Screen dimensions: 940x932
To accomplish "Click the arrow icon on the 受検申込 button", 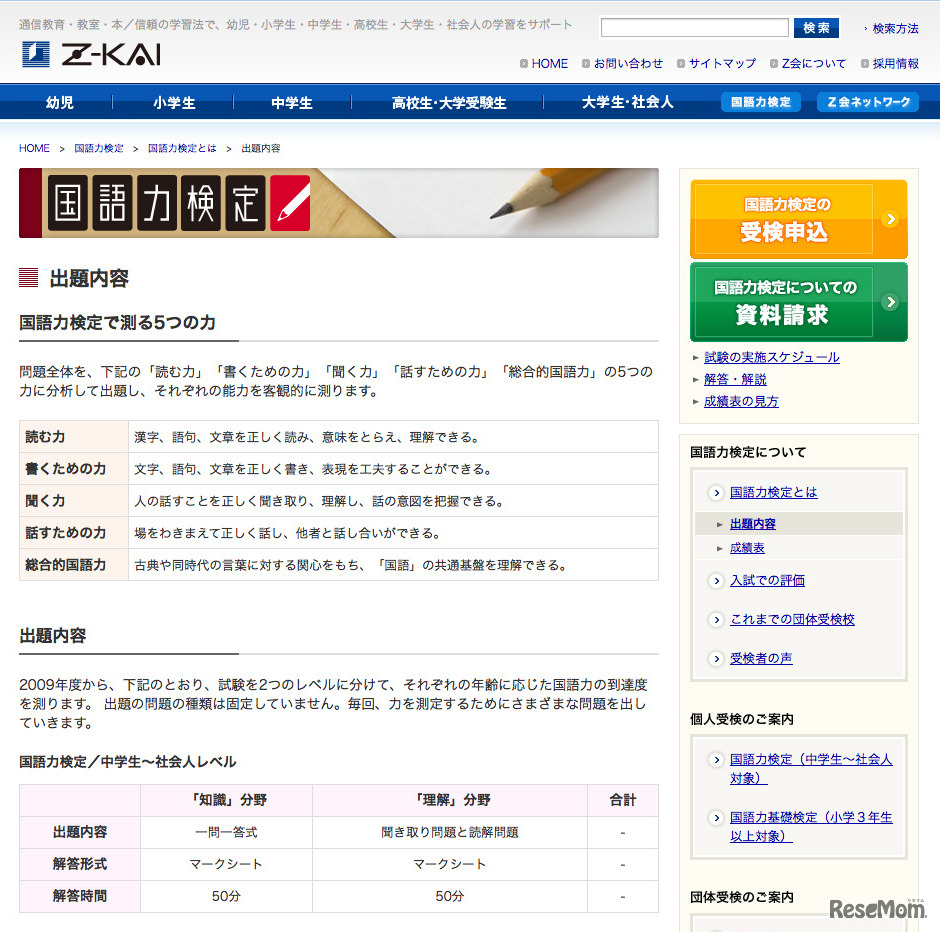I will [891, 219].
